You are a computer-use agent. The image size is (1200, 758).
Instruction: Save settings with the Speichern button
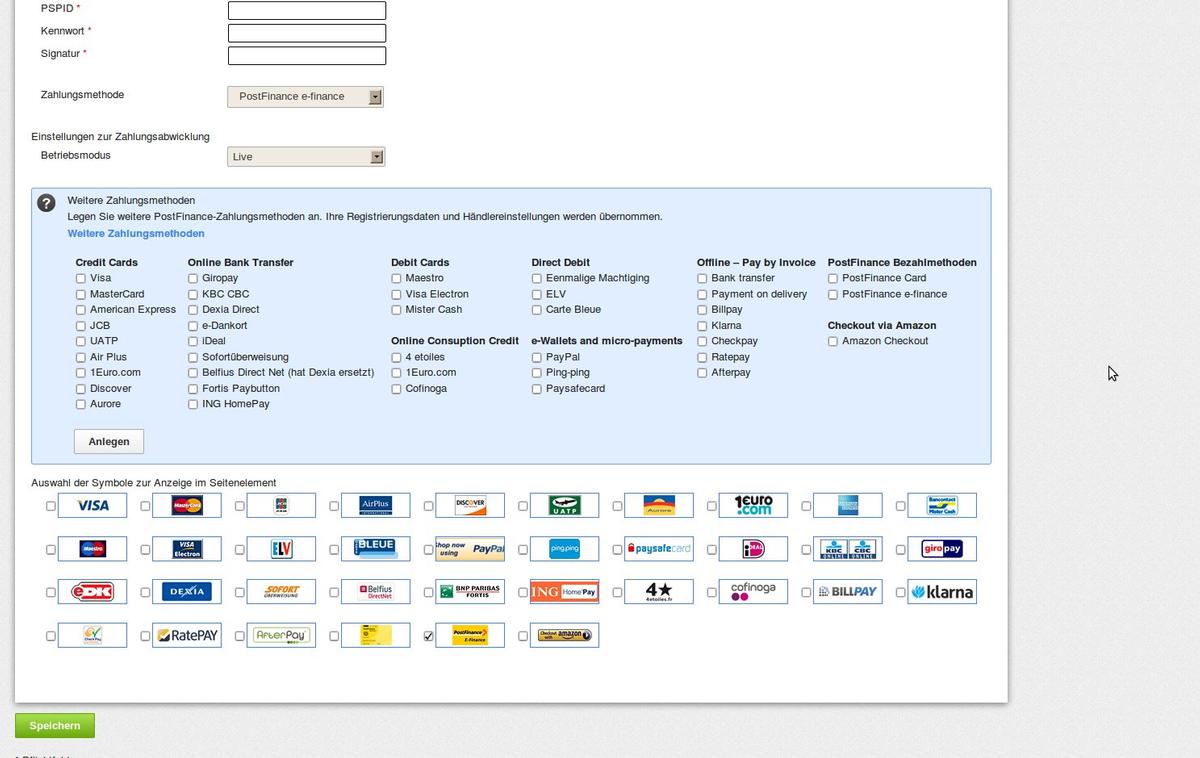pos(55,726)
